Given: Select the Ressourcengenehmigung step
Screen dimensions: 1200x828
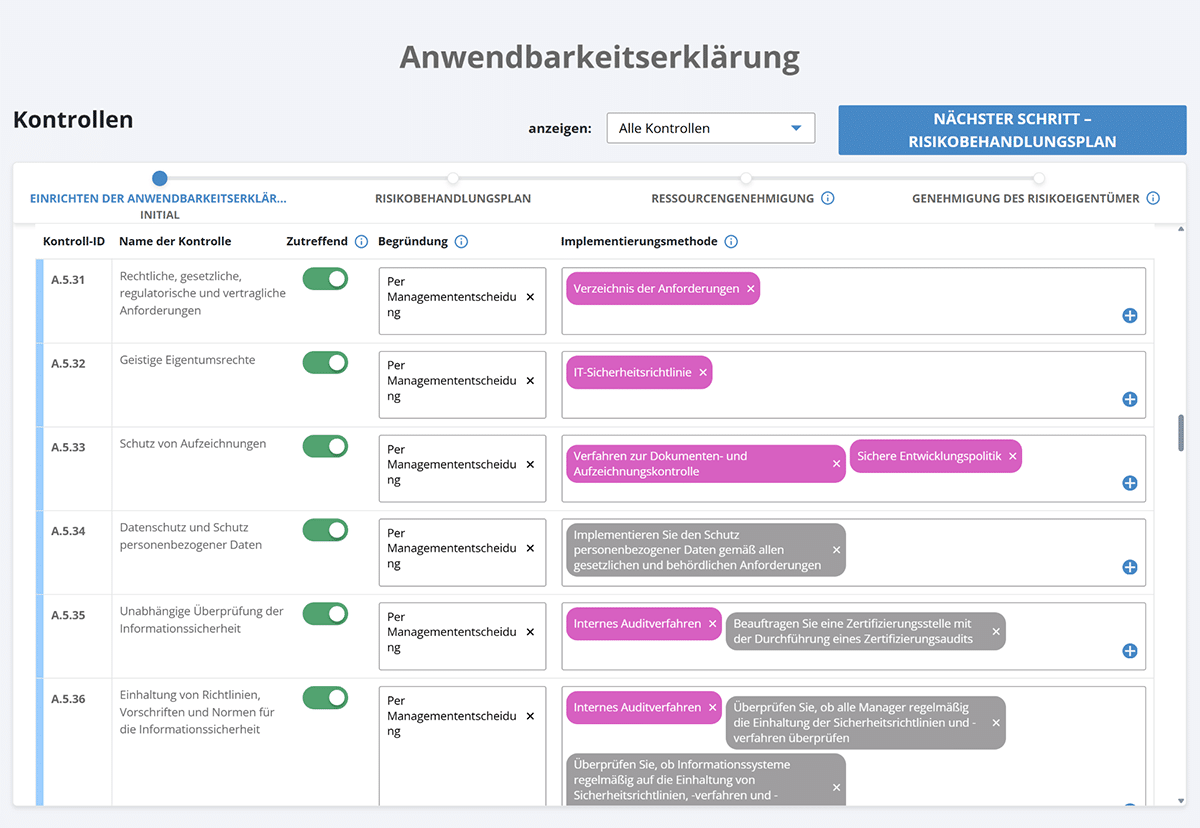Looking at the screenshot, I should point(732,198).
